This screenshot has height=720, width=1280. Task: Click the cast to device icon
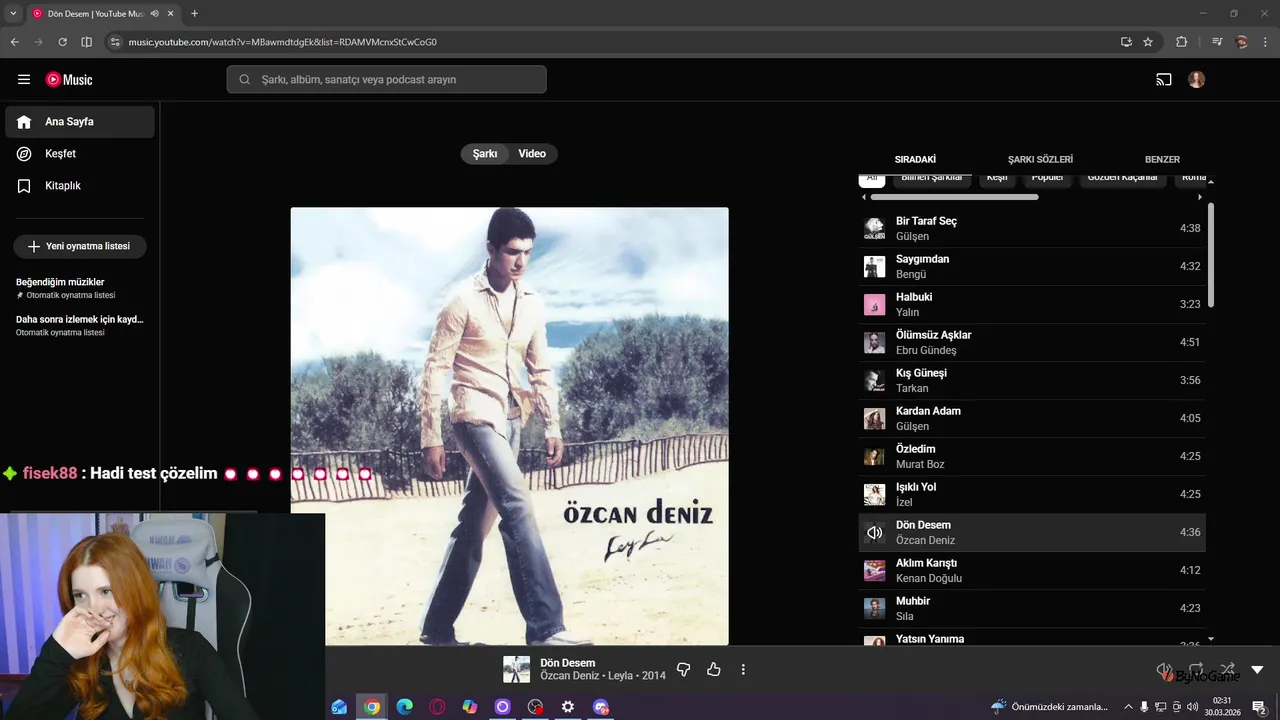(1164, 80)
